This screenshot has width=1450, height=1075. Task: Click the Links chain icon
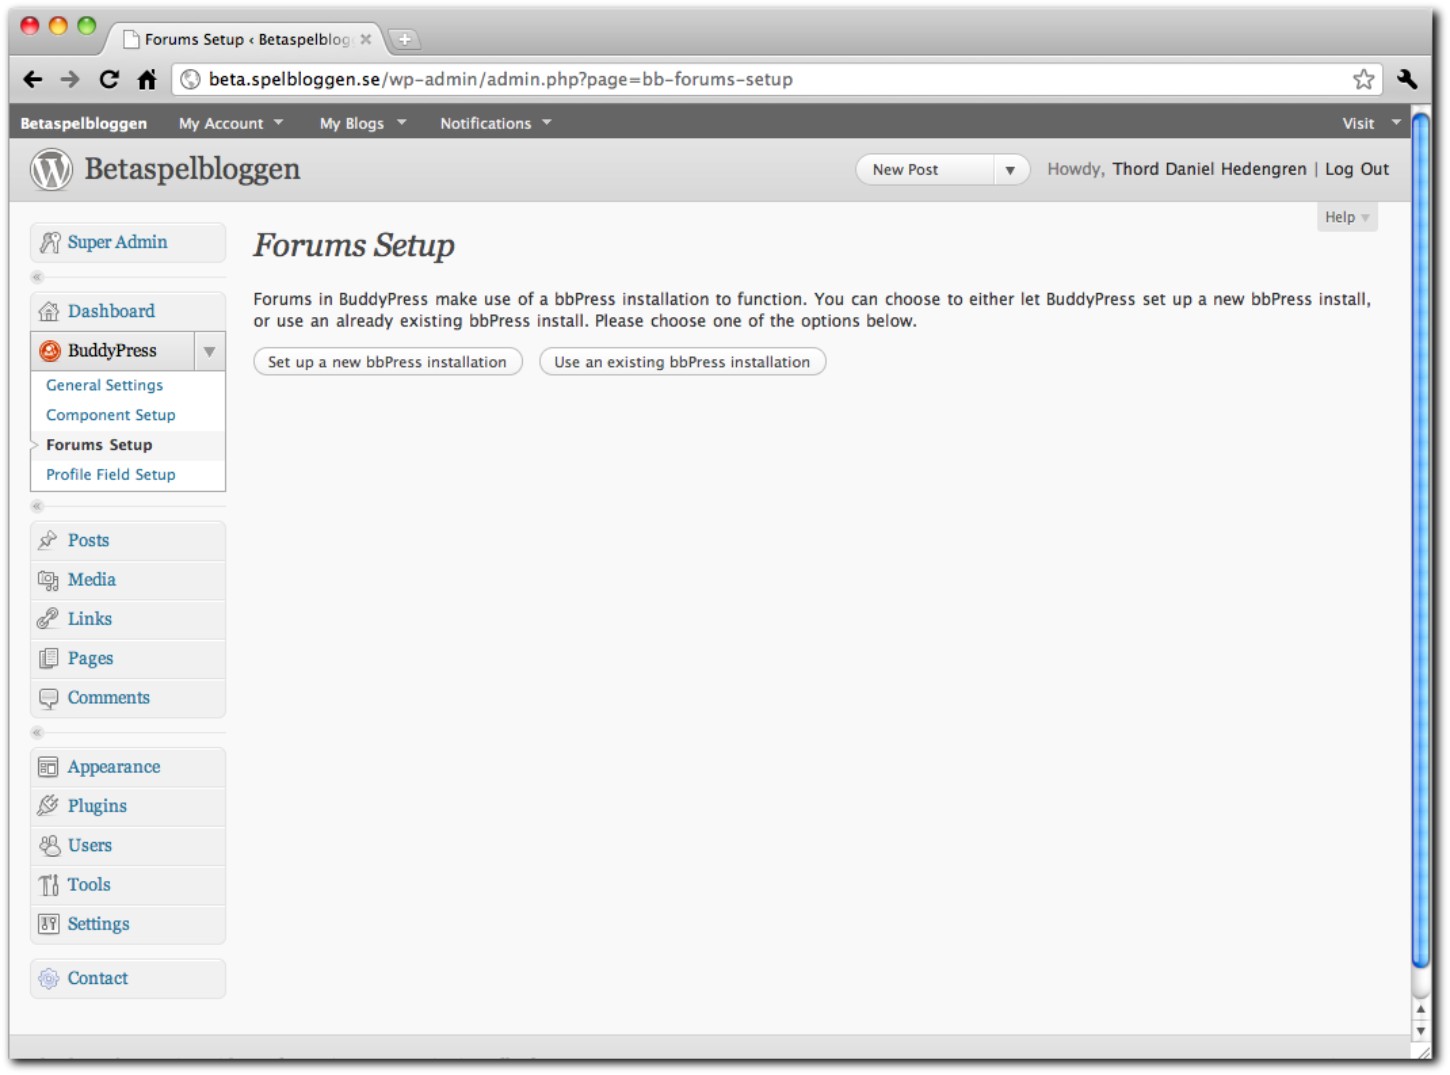coord(48,619)
